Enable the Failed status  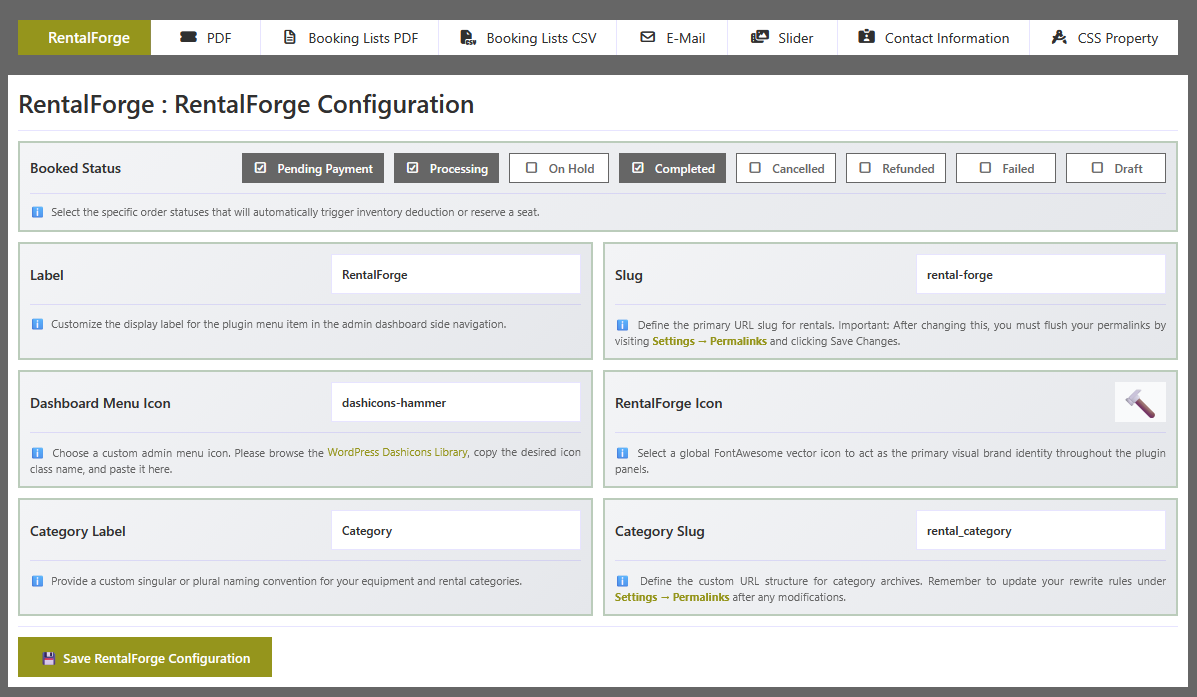pos(1005,168)
